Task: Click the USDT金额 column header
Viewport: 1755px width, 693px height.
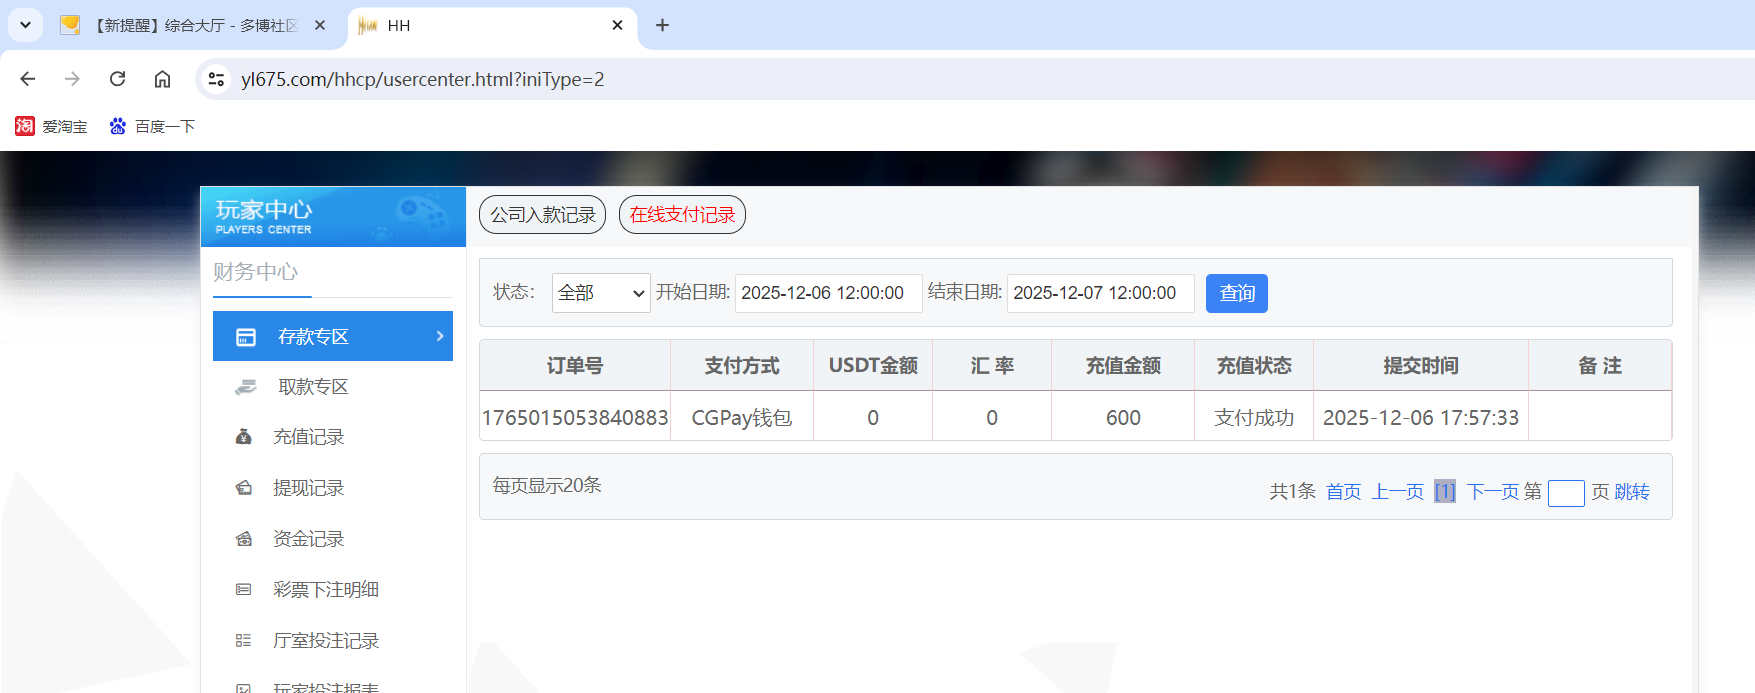Action: click(x=873, y=366)
